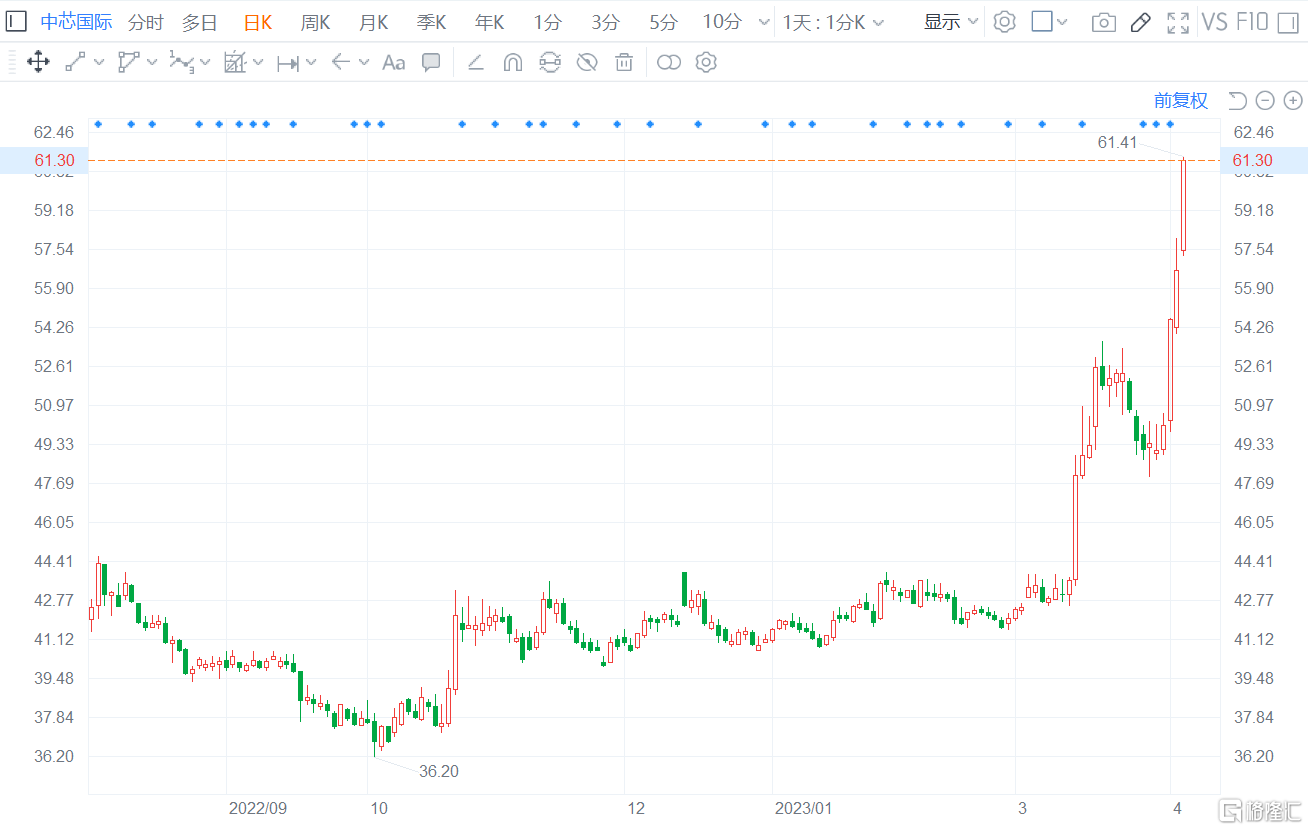
Task: Switch to the 周K tab
Action: click(x=315, y=22)
